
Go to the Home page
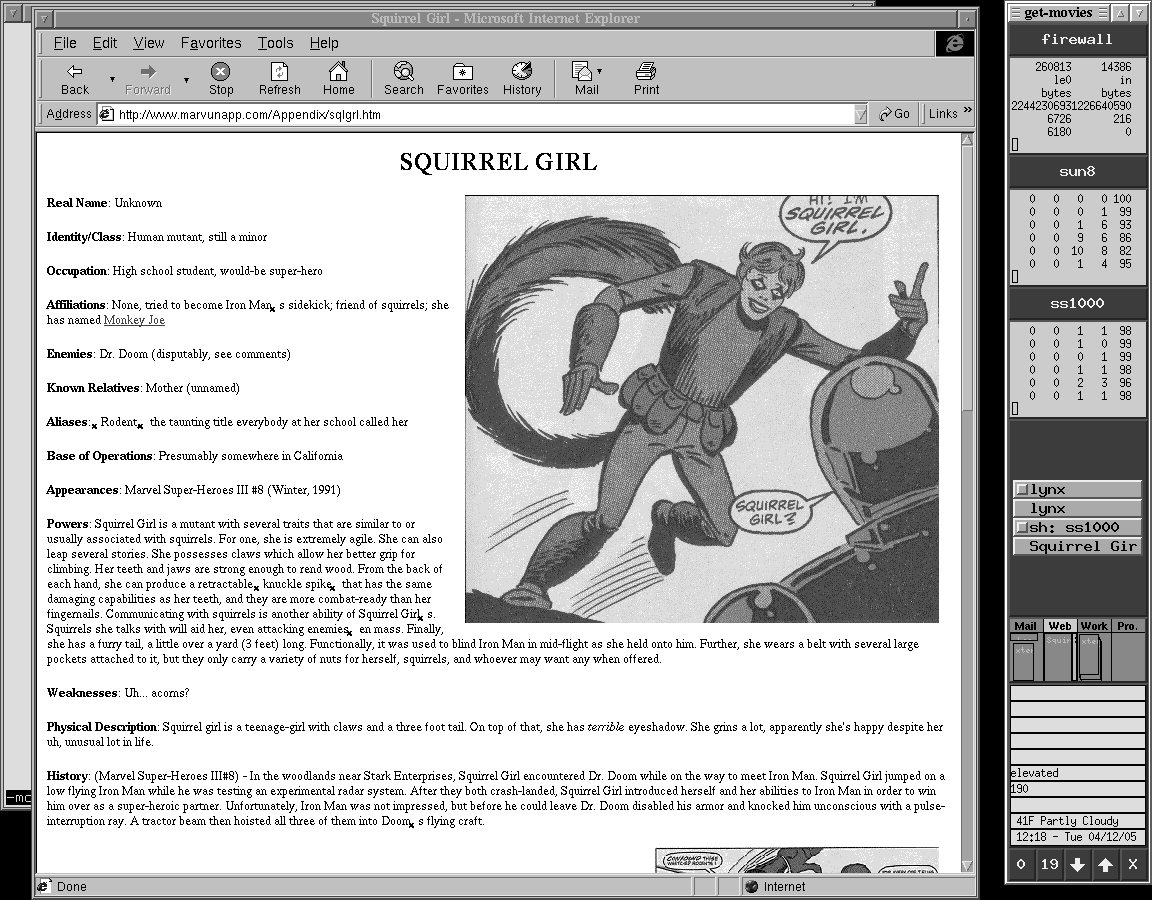pos(338,79)
